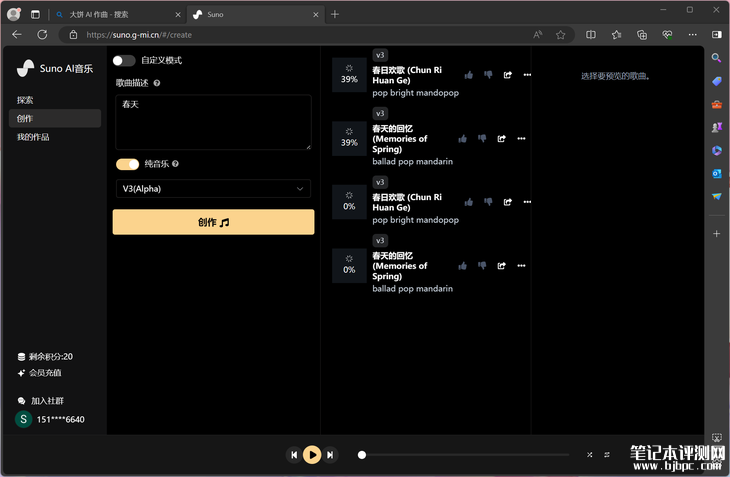Open a new browser tab
This screenshot has width=730, height=477.
(x=335, y=14)
